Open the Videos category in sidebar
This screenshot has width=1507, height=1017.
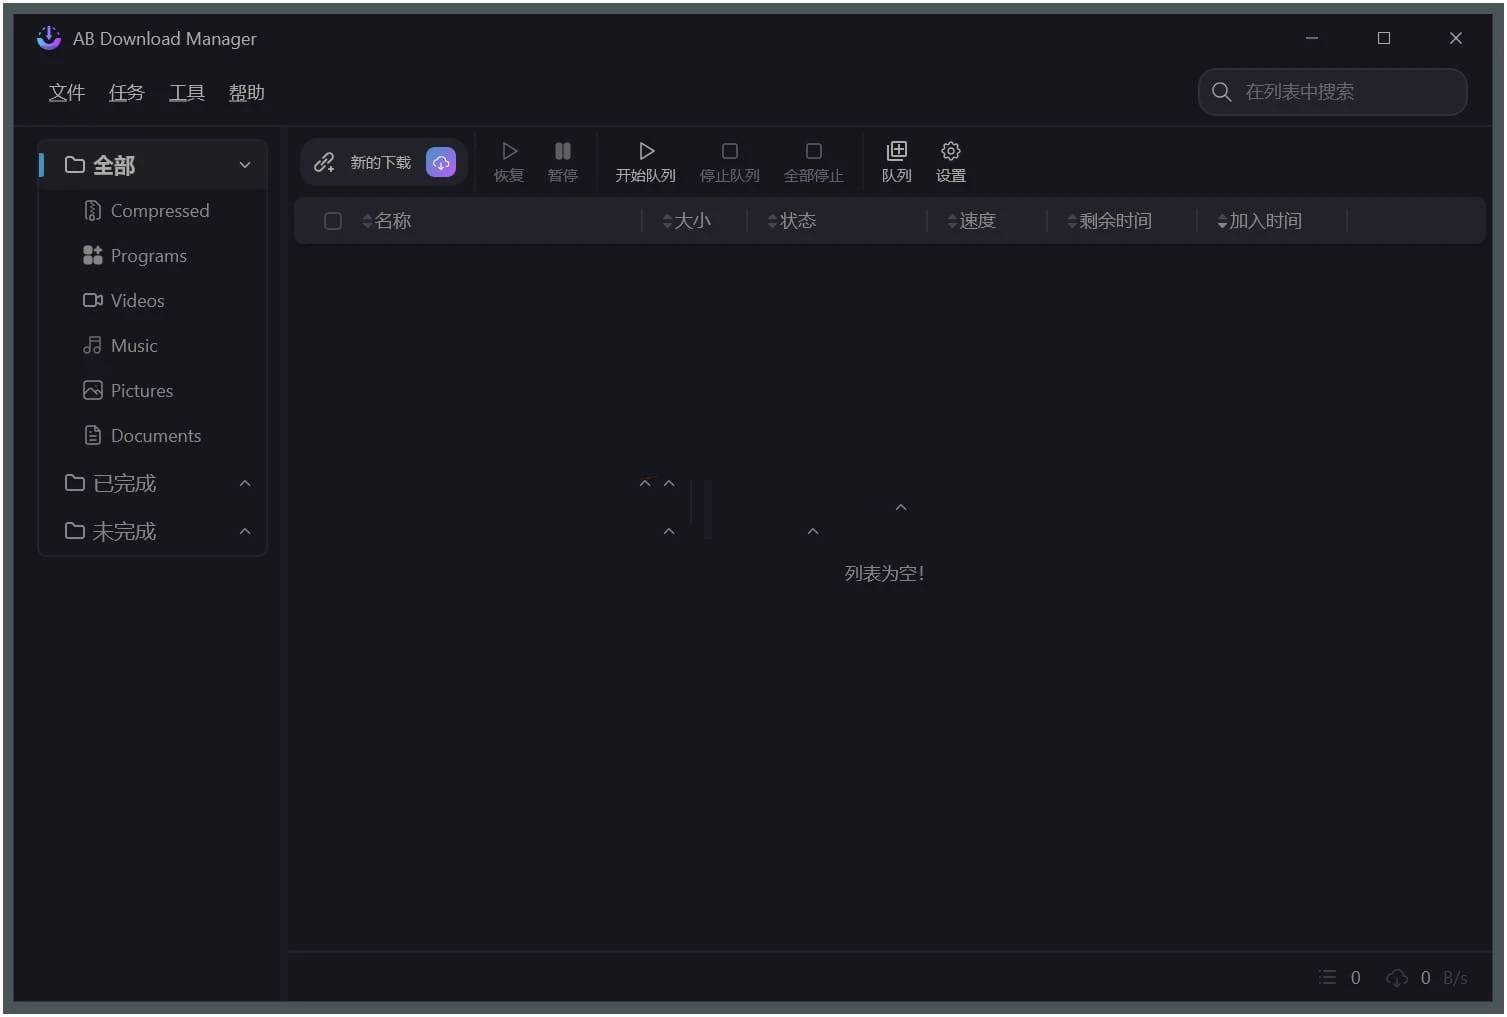click(x=137, y=300)
